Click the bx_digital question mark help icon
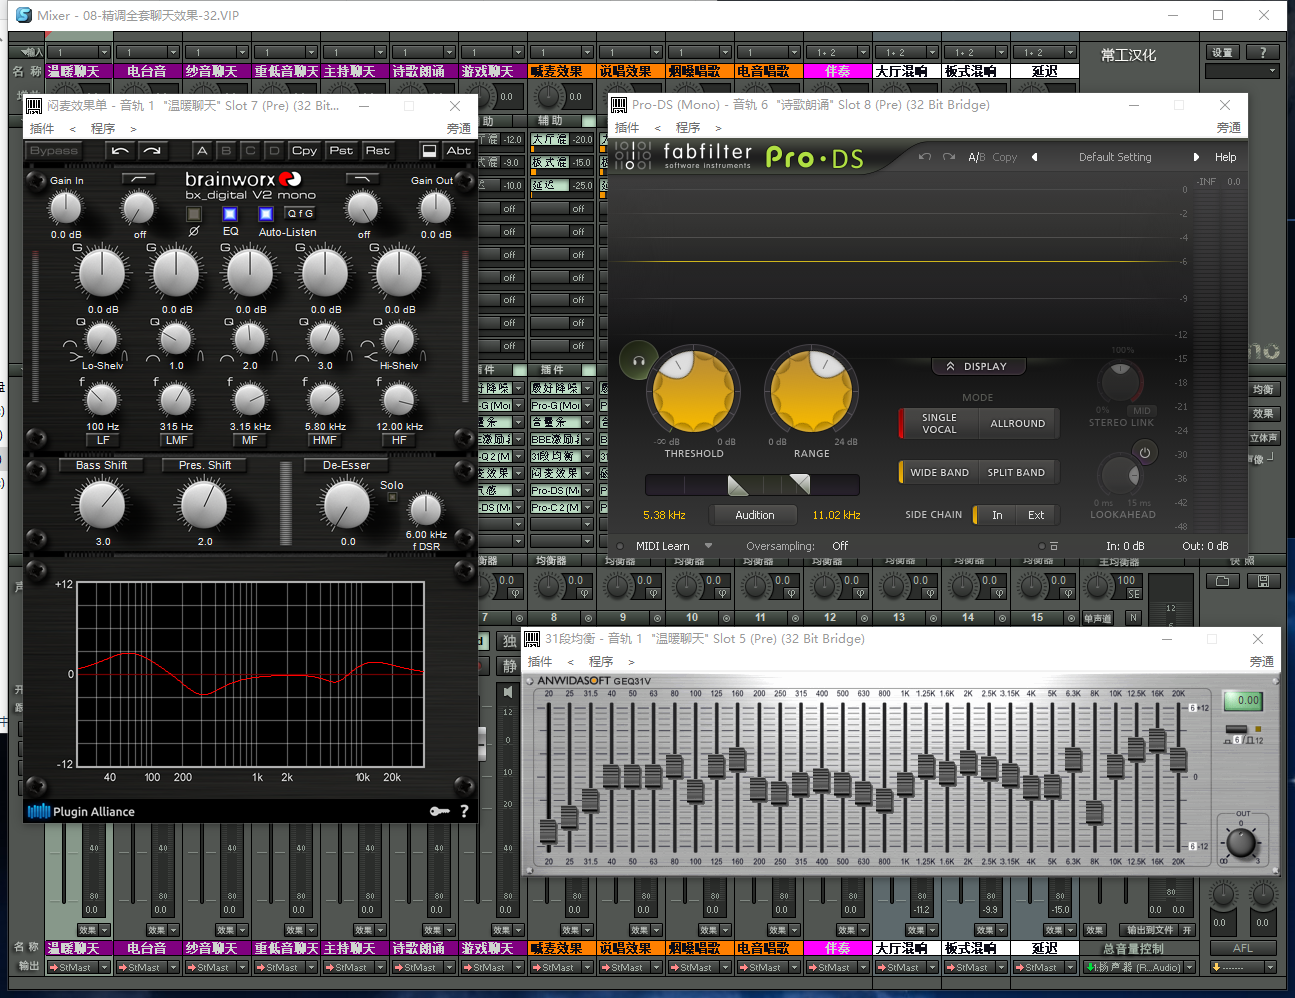This screenshot has width=1295, height=998. [x=464, y=811]
